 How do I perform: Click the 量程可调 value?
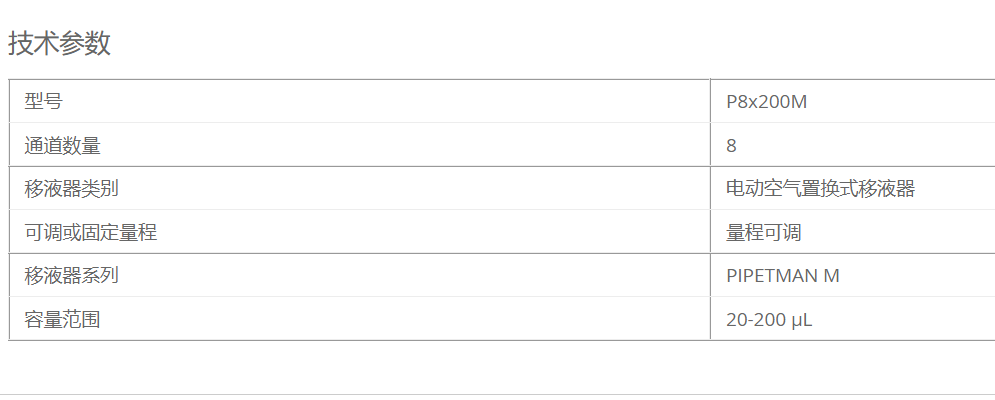point(763,232)
